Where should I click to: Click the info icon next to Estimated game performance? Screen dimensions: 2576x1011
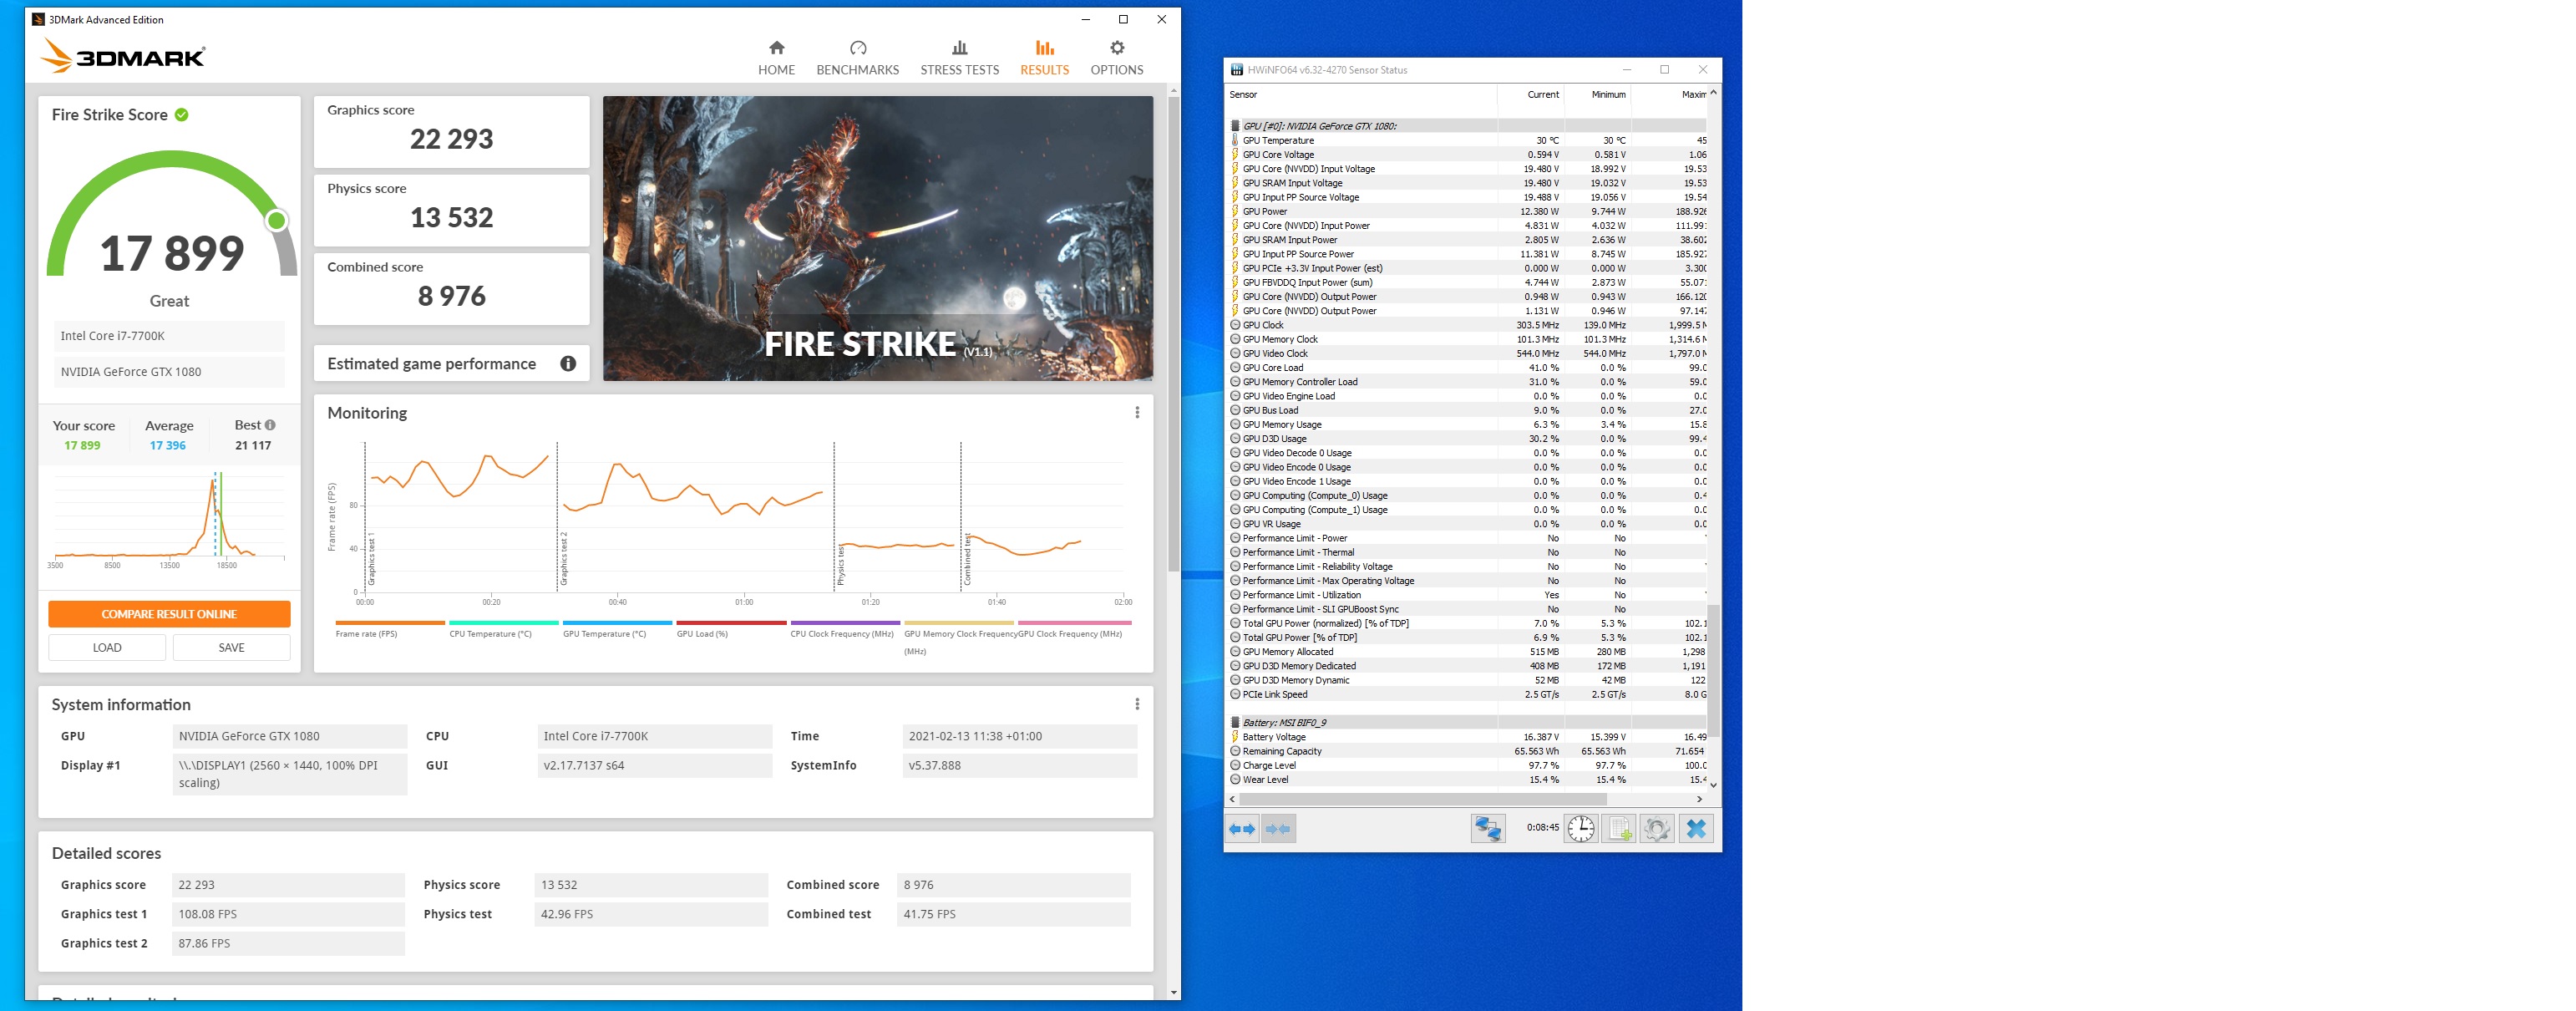tap(568, 364)
